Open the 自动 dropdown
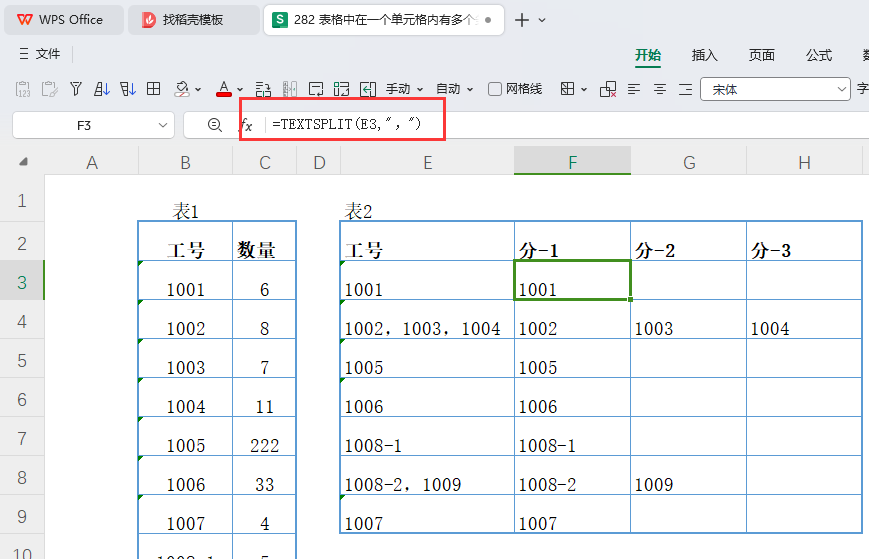This screenshot has width=869, height=559. pos(454,89)
